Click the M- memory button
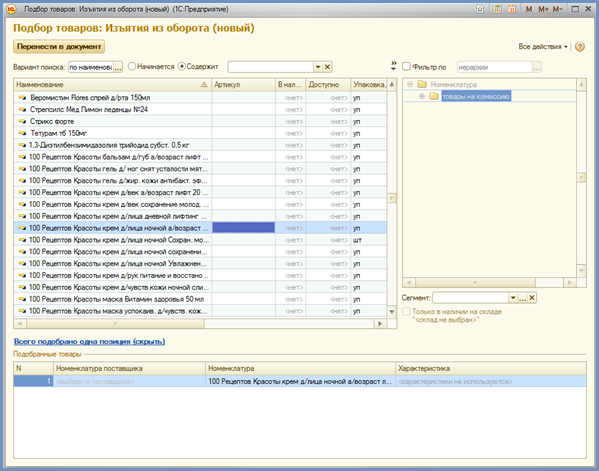 coord(557,9)
